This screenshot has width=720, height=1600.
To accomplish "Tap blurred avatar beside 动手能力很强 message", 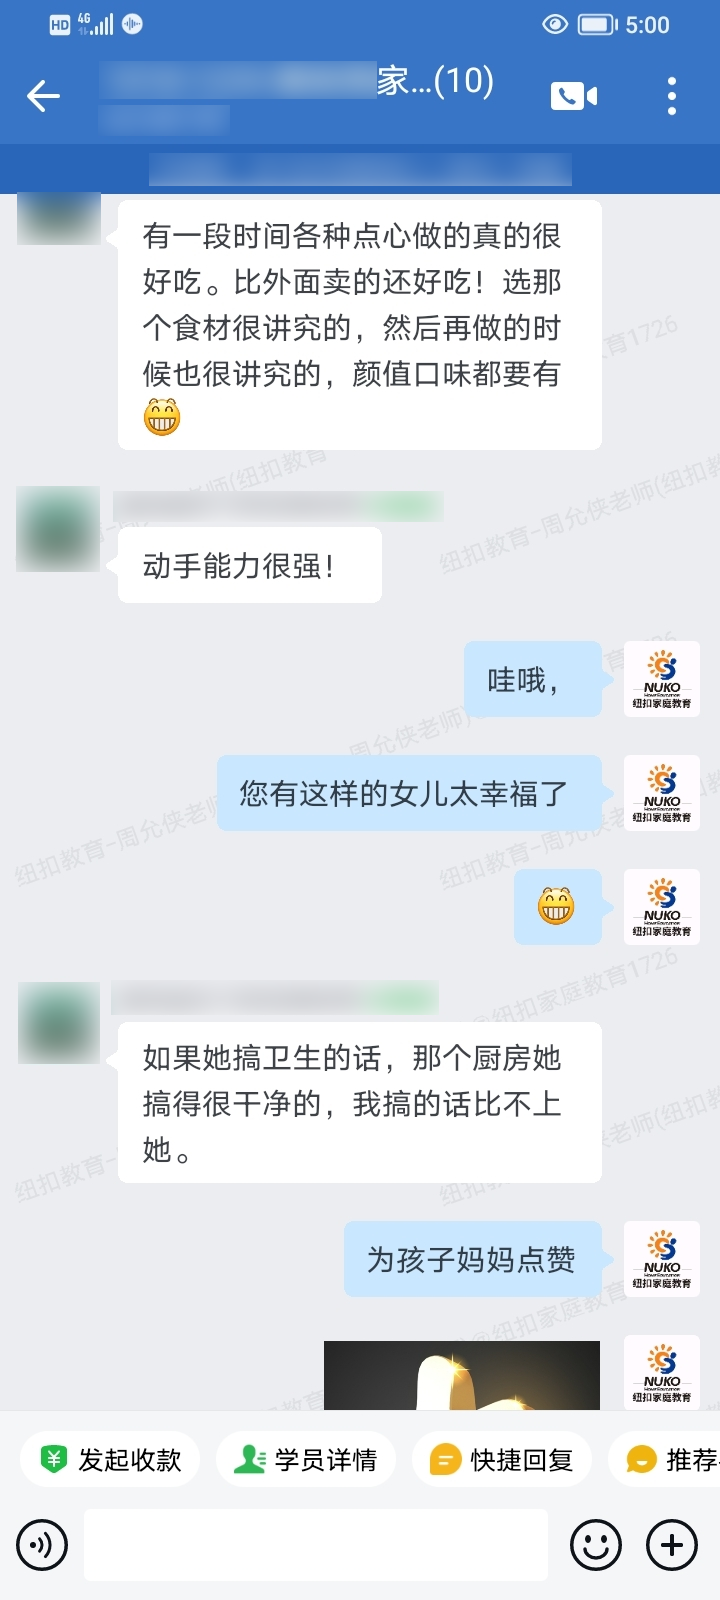I will coord(58,529).
